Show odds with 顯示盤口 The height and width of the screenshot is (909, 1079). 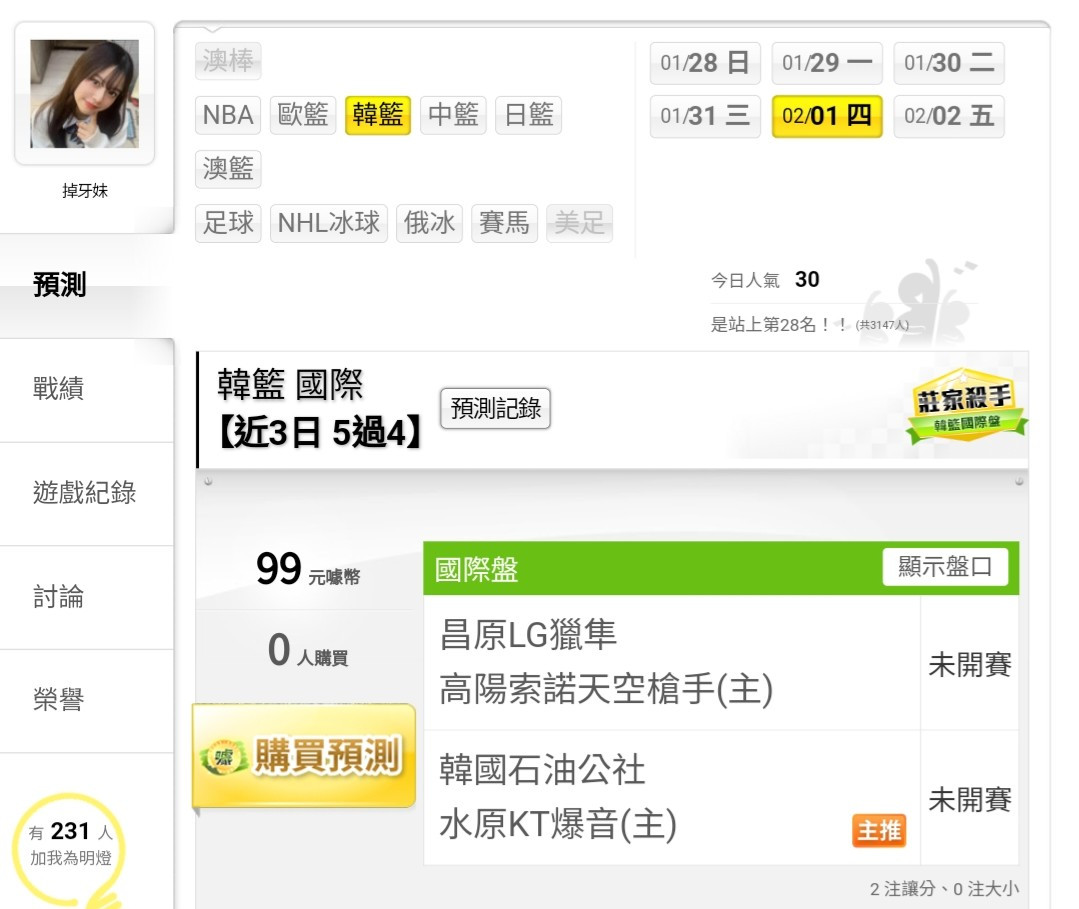point(945,567)
